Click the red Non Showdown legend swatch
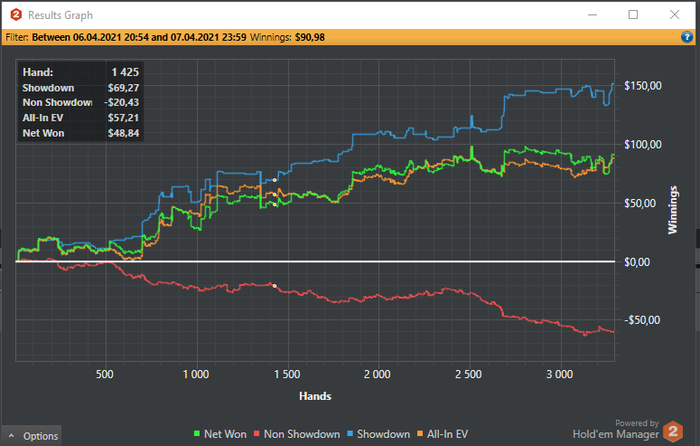The image size is (700, 446). (257, 433)
